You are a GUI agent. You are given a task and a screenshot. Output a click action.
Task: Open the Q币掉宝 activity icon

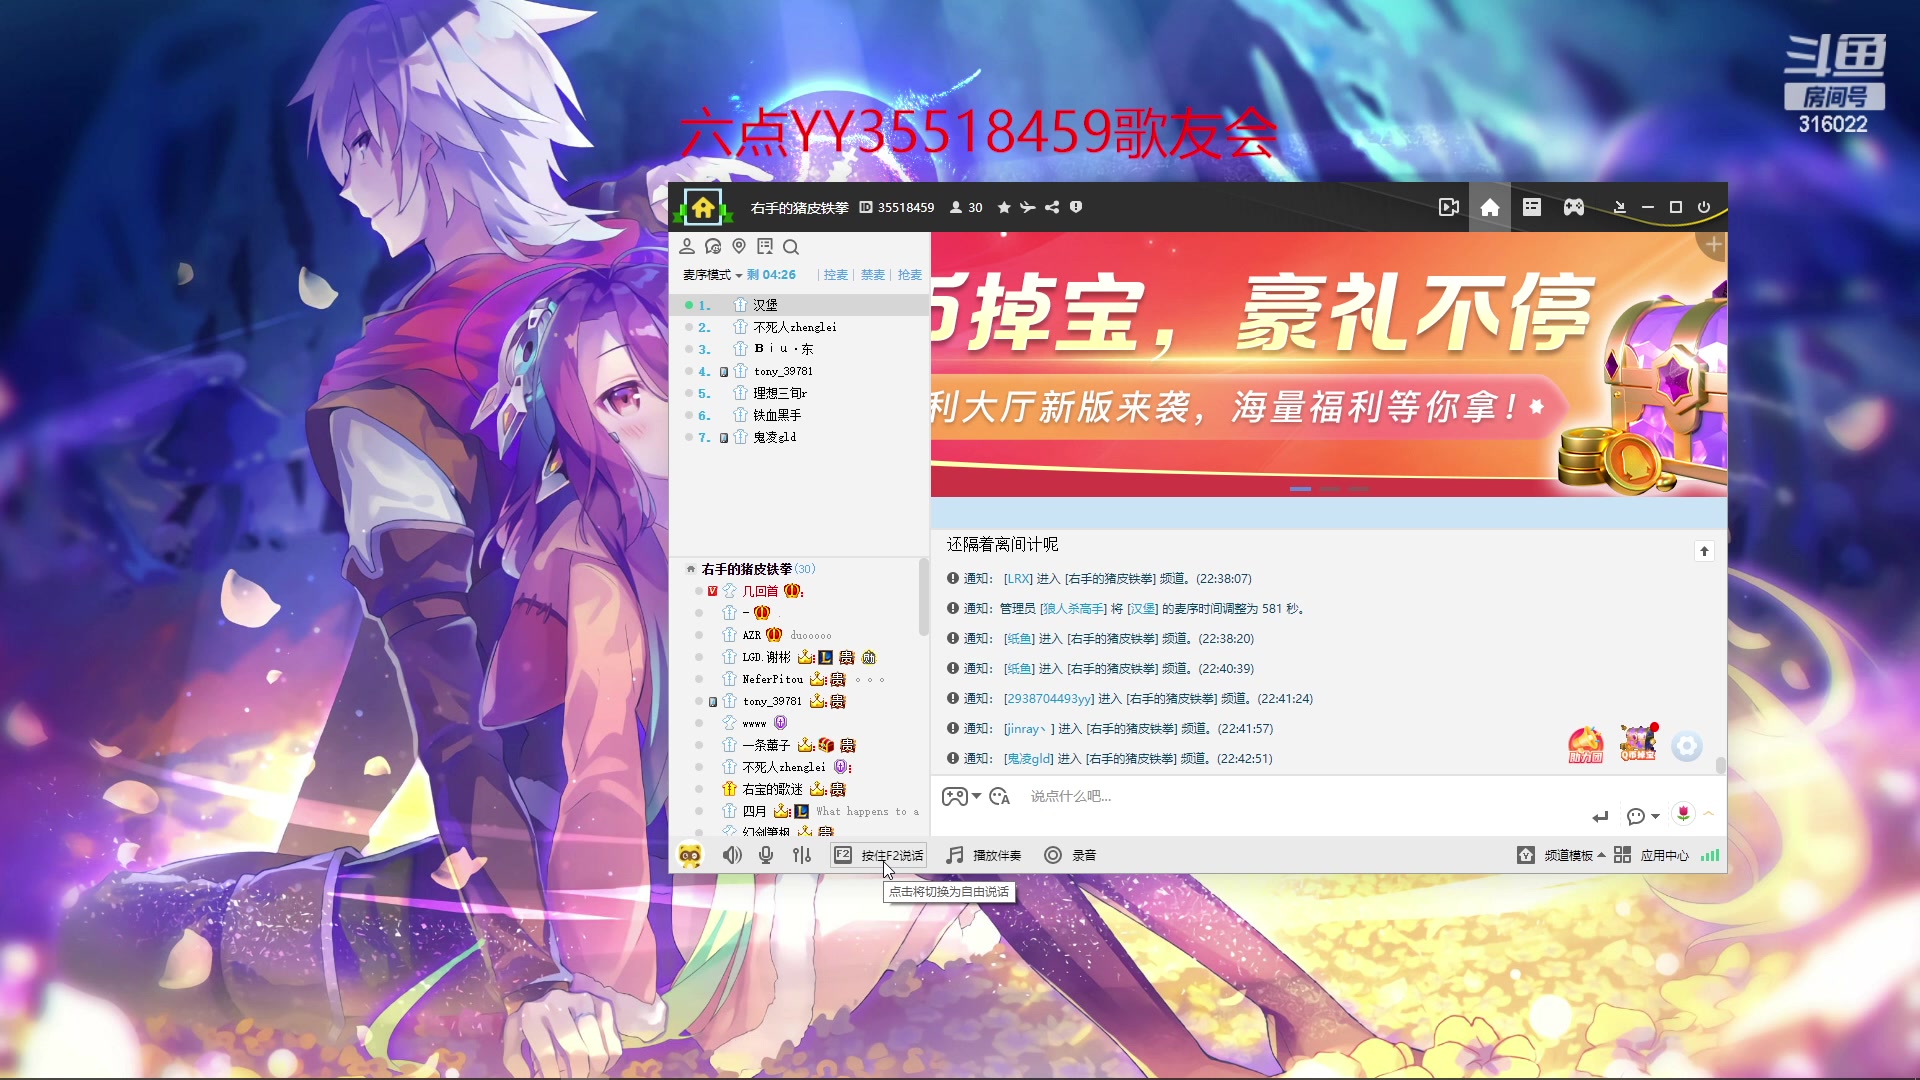coord(1638,743)
